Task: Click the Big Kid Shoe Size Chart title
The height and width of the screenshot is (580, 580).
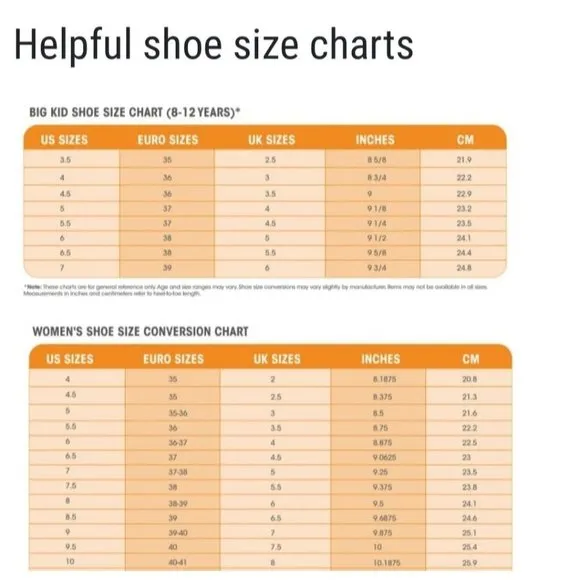Action: click(135, 112)
